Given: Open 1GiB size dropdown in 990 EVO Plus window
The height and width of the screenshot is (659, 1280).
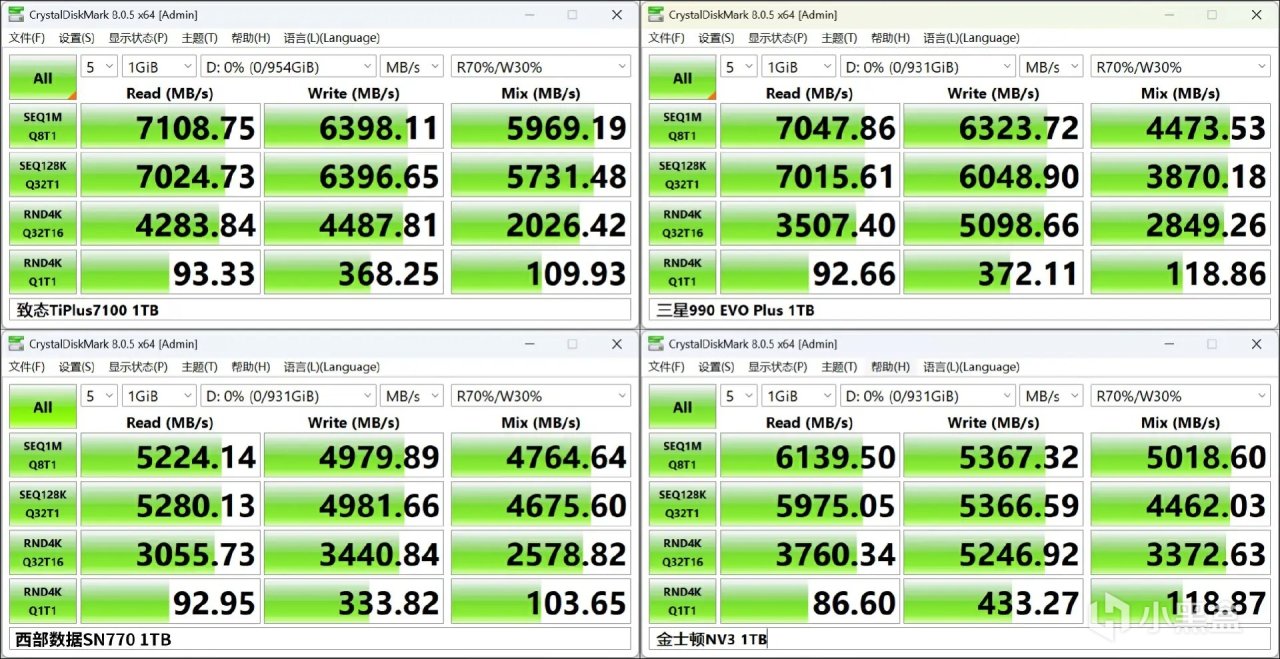Looking at the screenshot, I should coord(799,67).
